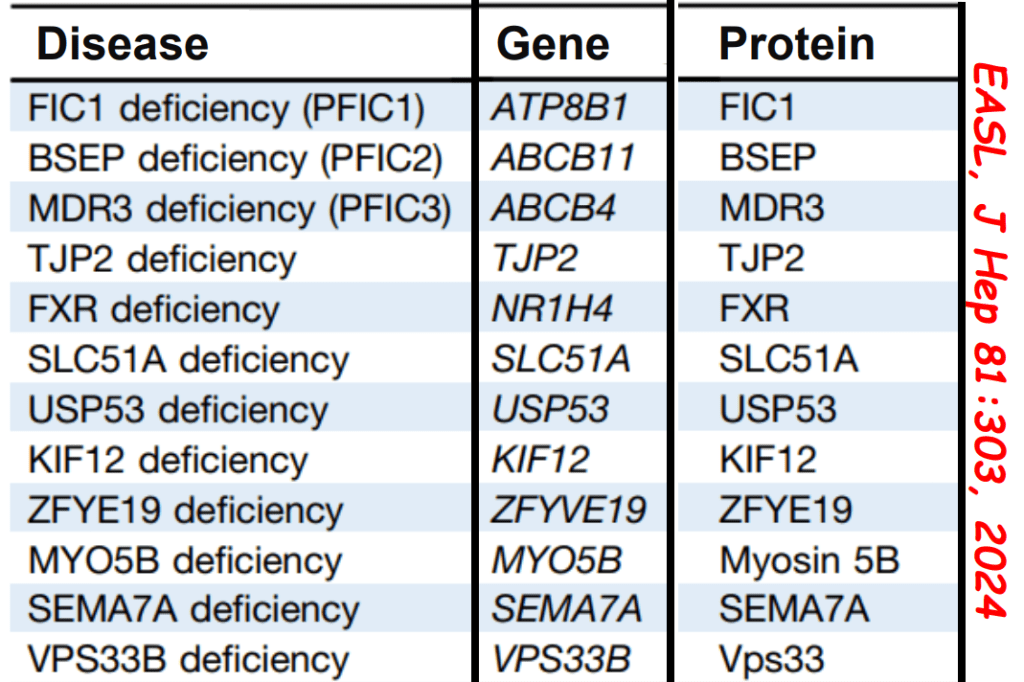Select the FIC1 deficiency (PFIC1) disease cell
Screen dimensions: 1024x682
point(227,108)
